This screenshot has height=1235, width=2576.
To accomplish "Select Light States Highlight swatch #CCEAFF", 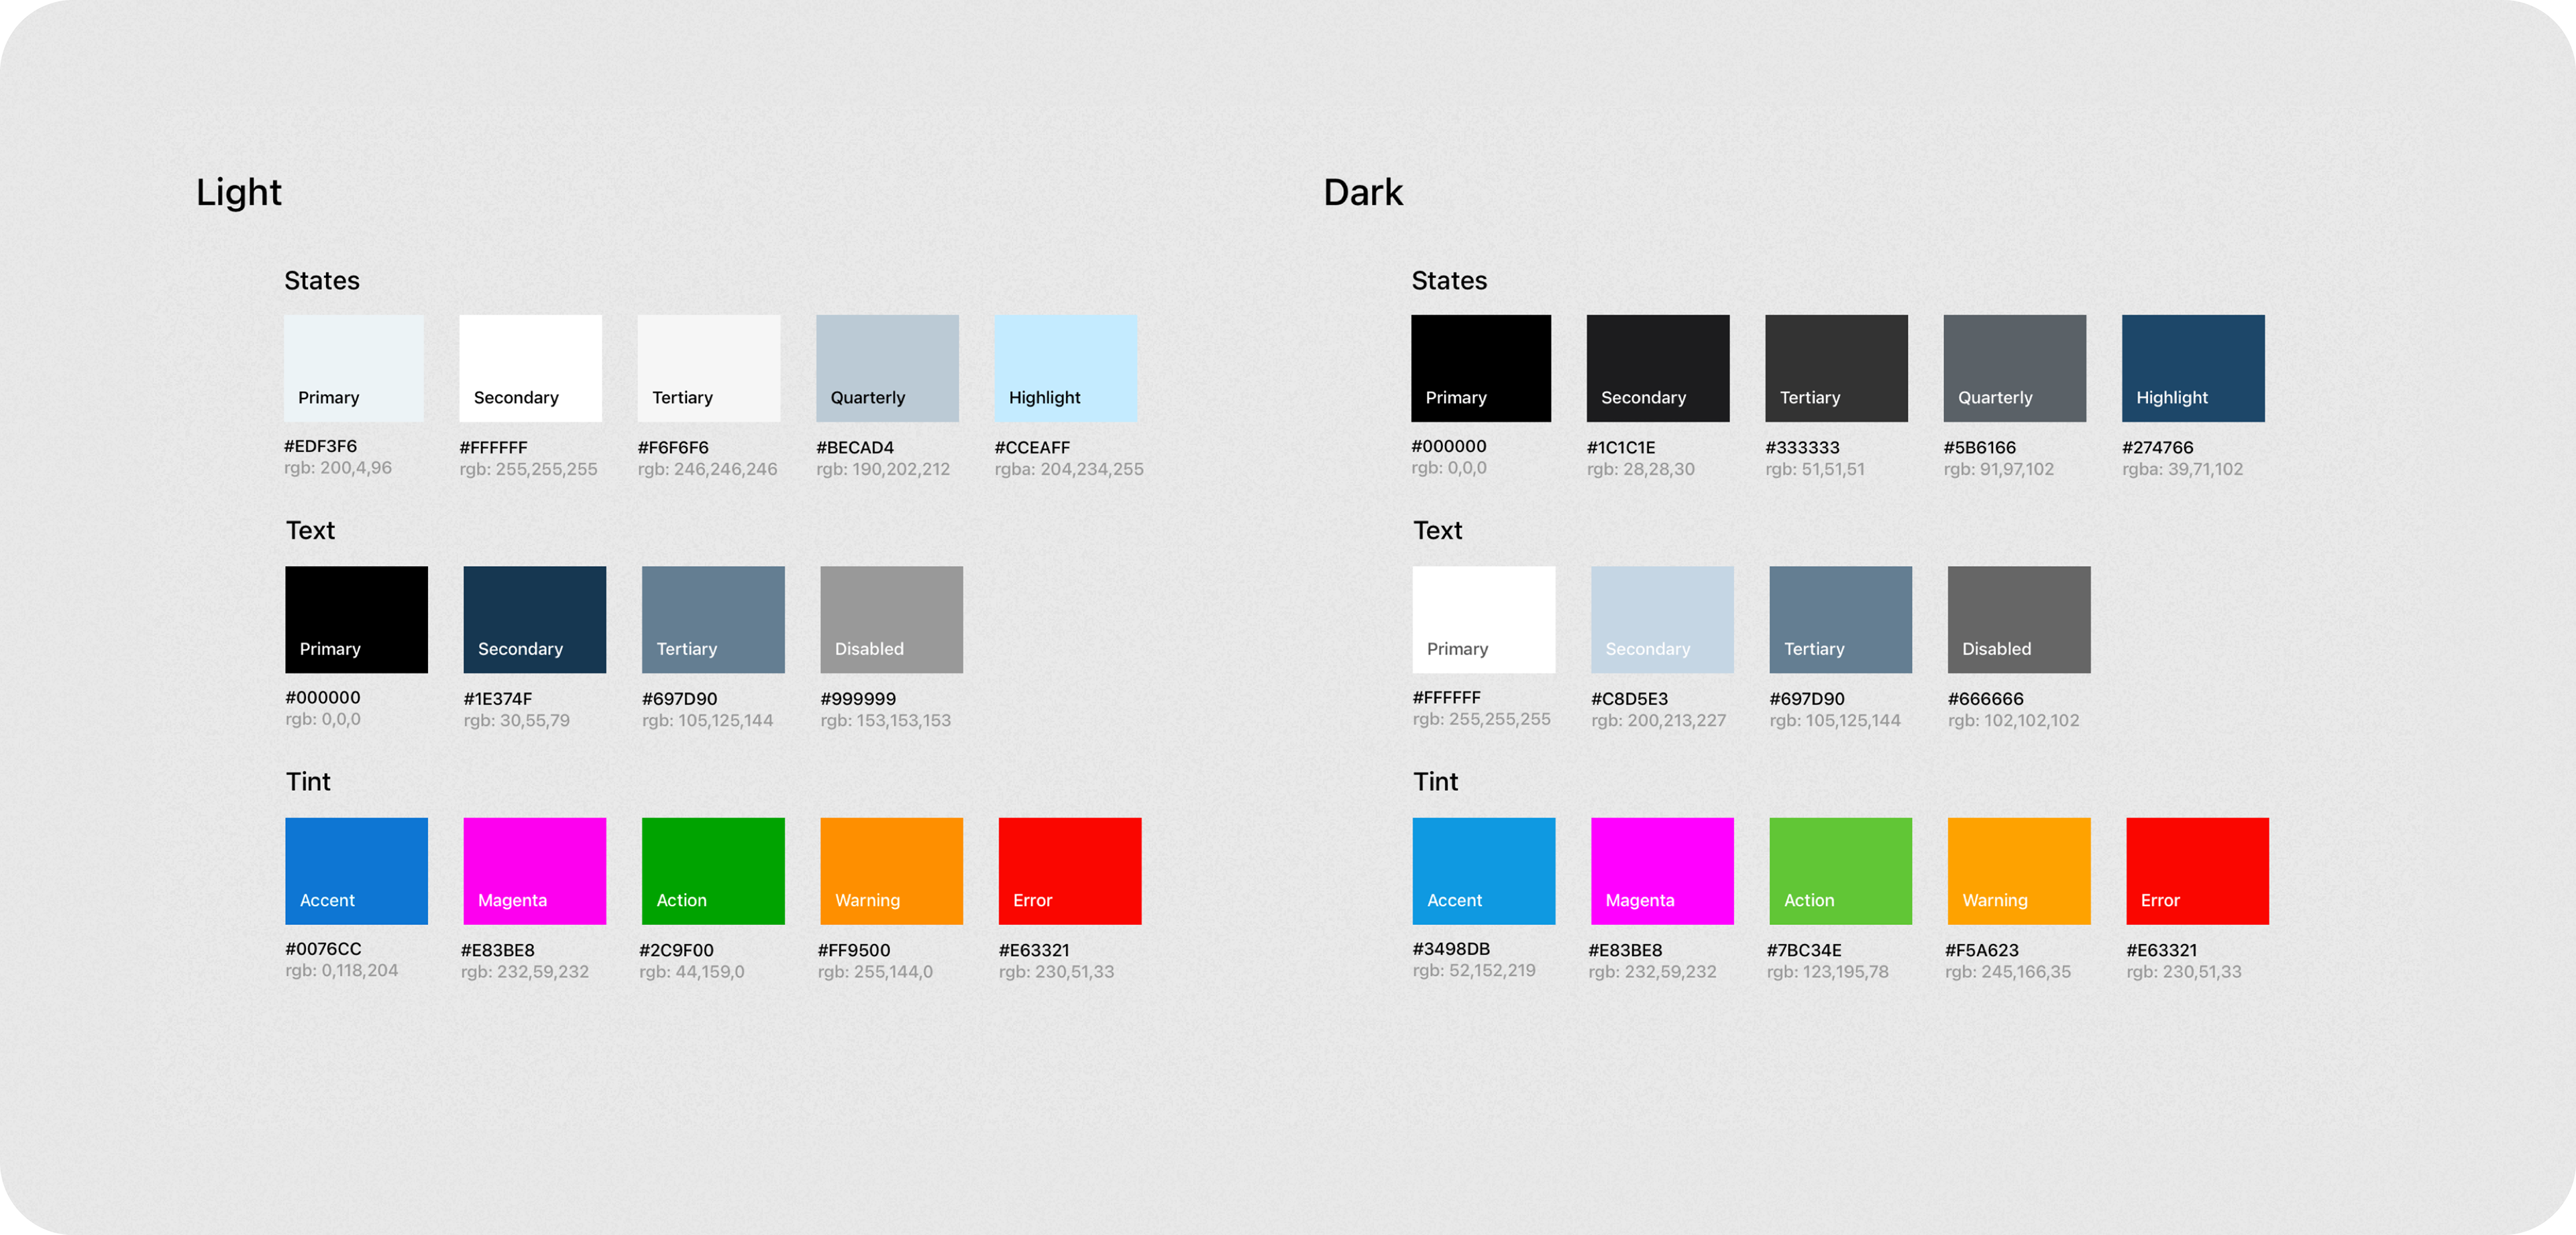I will pos(1066,368).
